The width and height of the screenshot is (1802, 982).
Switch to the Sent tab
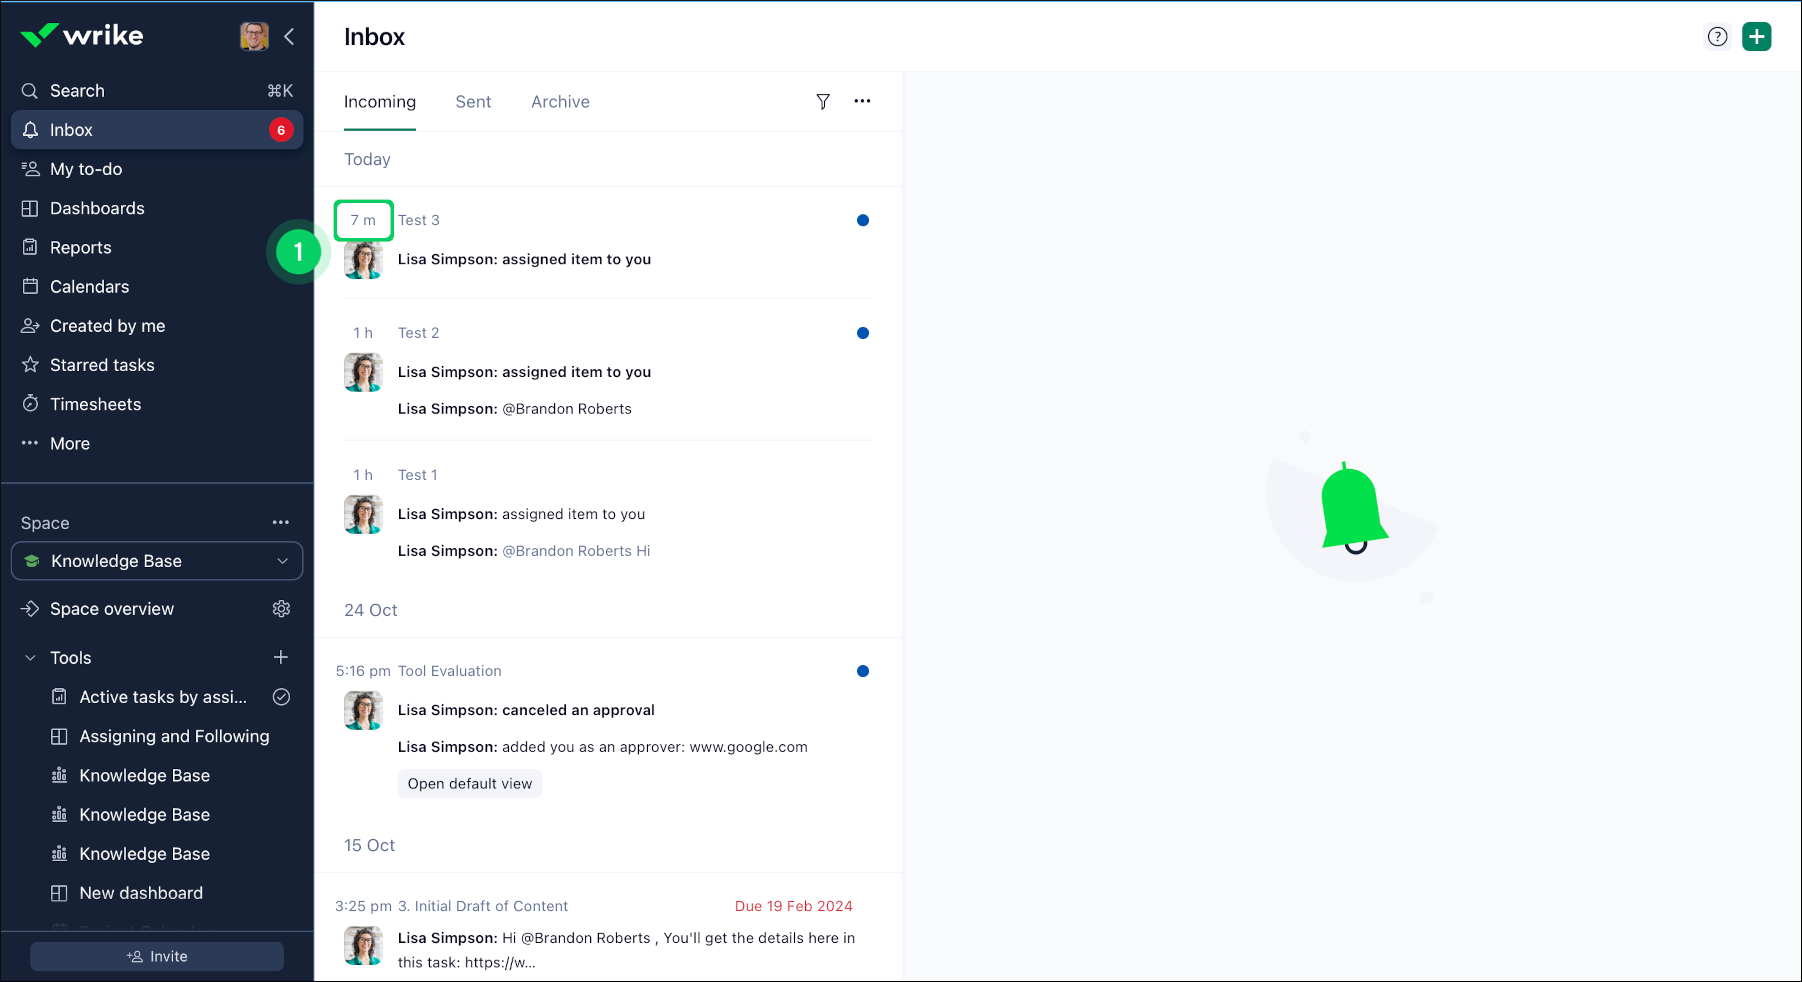473,101
